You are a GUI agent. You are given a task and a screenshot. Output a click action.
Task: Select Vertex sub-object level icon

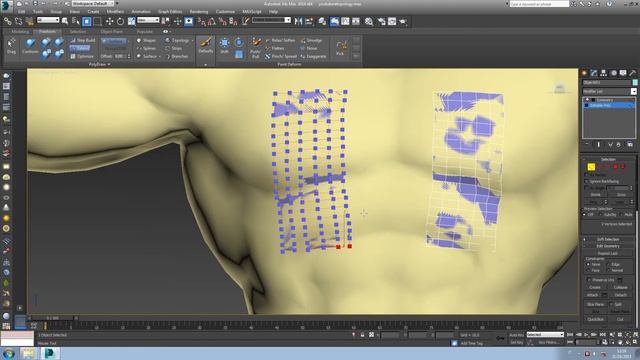coord(591,167)
